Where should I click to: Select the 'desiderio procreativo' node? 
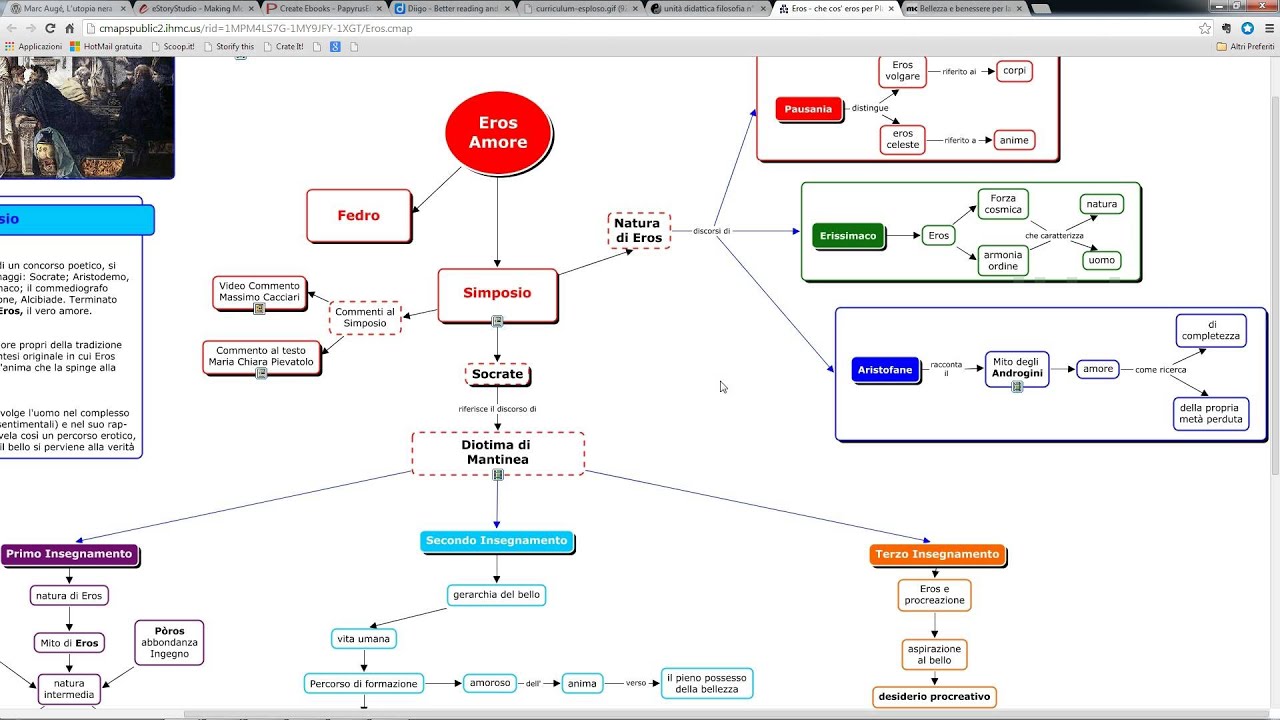pos(934,697)
